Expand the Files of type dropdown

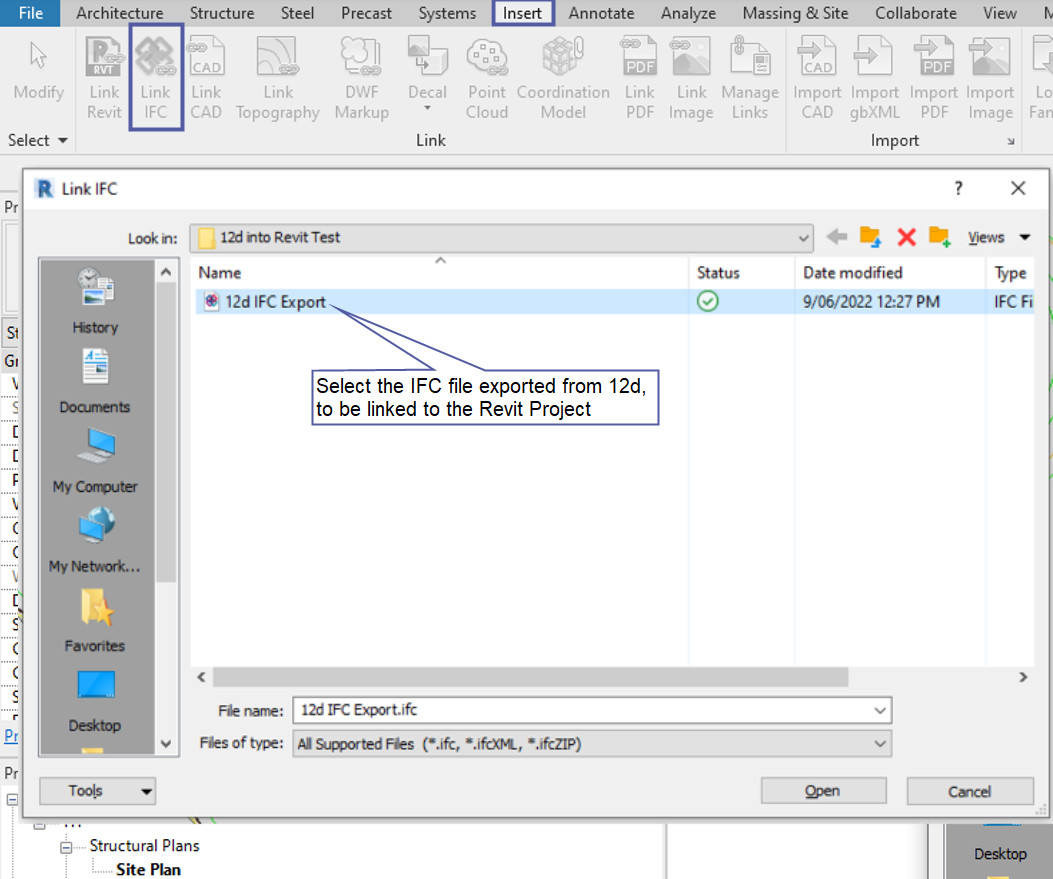point(880,743)
